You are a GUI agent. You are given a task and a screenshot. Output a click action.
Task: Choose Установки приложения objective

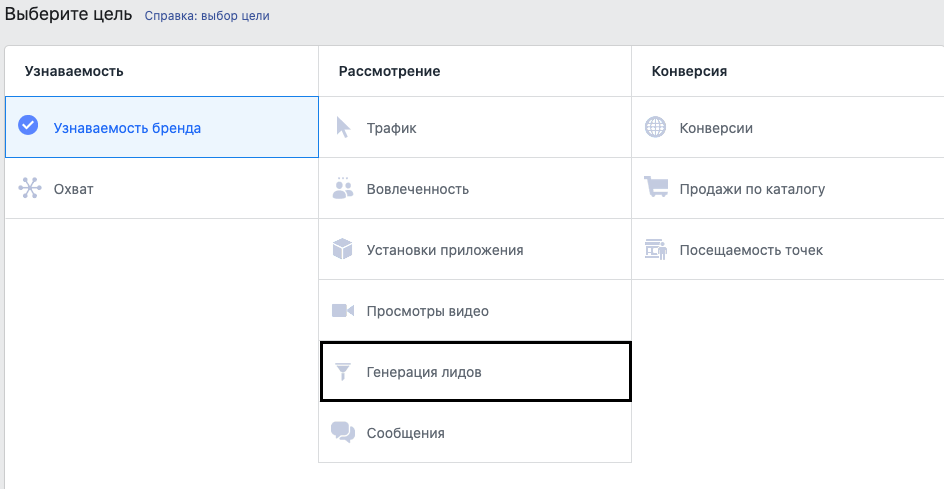(x=475, y=249)
